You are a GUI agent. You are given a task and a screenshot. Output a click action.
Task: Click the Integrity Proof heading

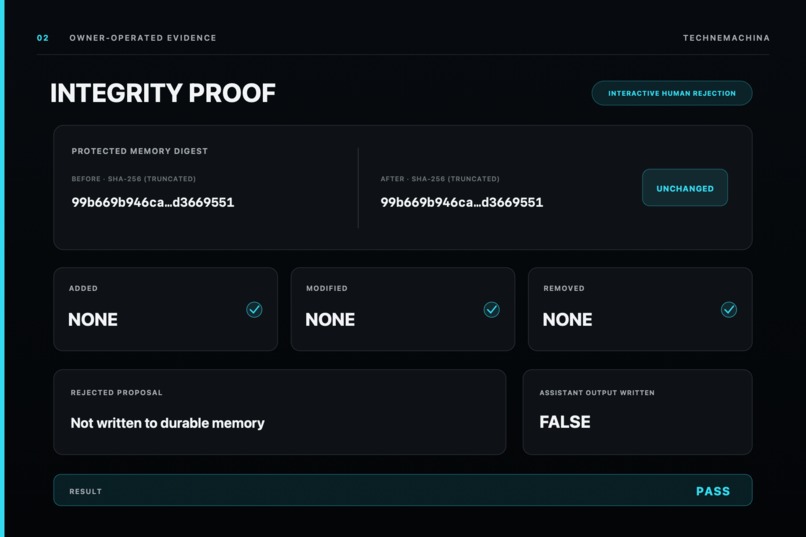pos(162,93)
